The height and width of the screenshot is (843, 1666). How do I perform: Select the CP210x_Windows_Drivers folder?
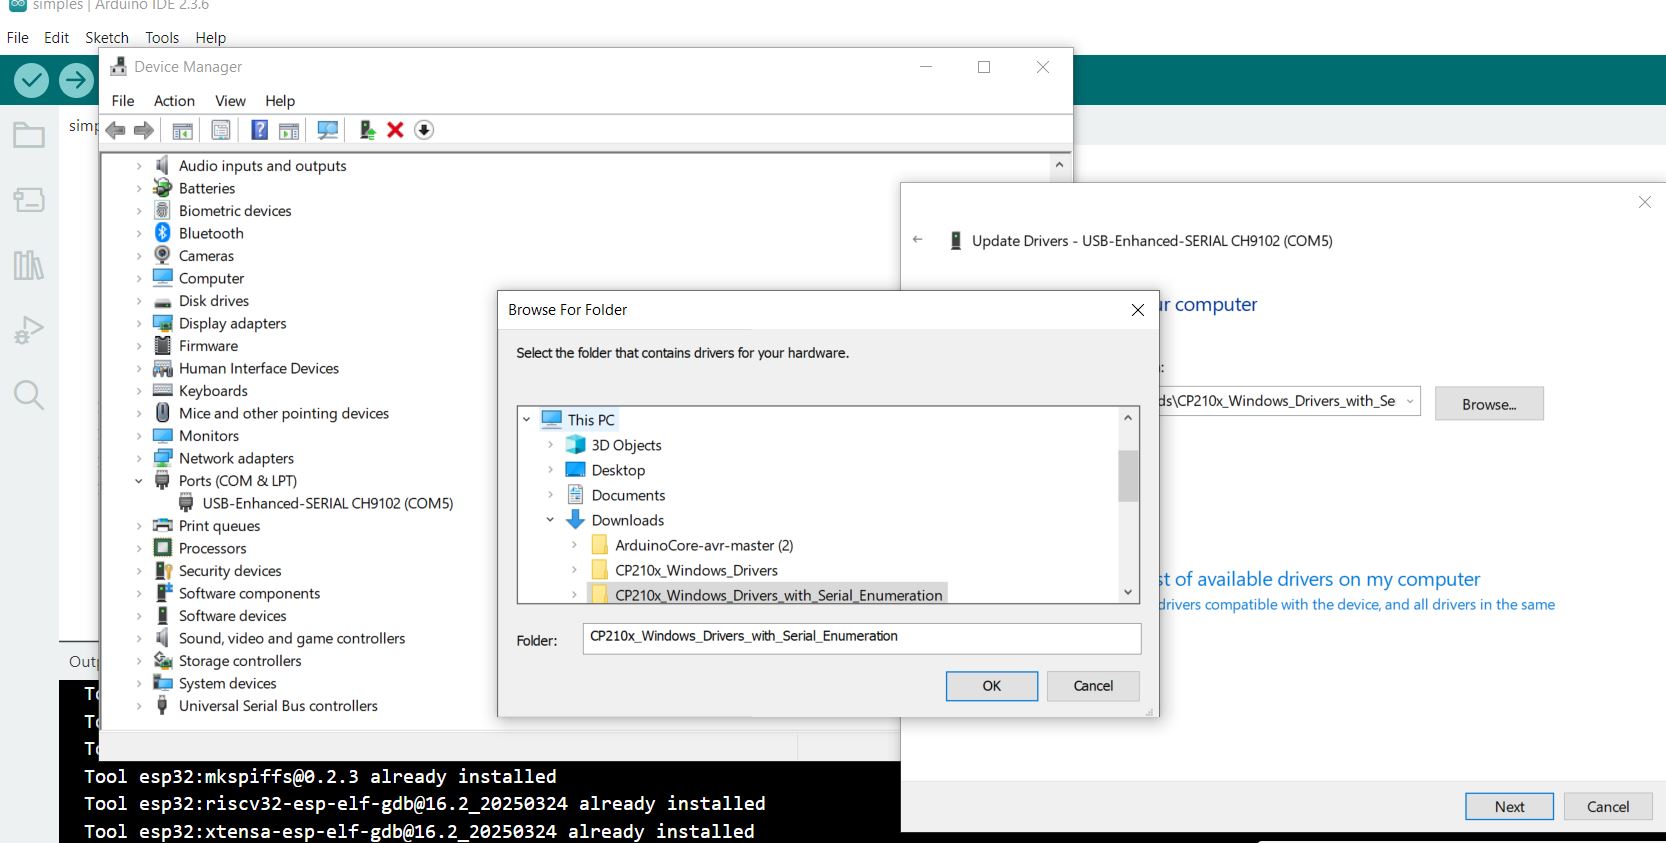pos(696,570)
